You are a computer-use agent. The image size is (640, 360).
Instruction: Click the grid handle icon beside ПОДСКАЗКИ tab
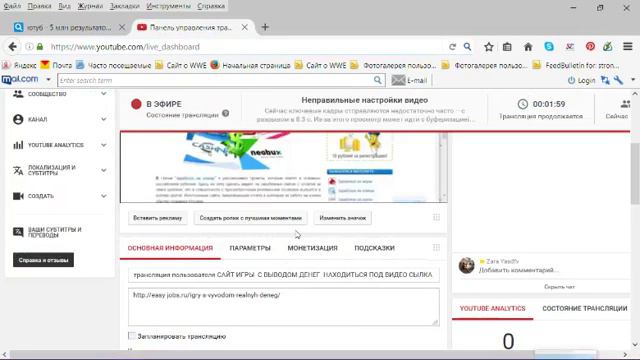tap(436, 248)
